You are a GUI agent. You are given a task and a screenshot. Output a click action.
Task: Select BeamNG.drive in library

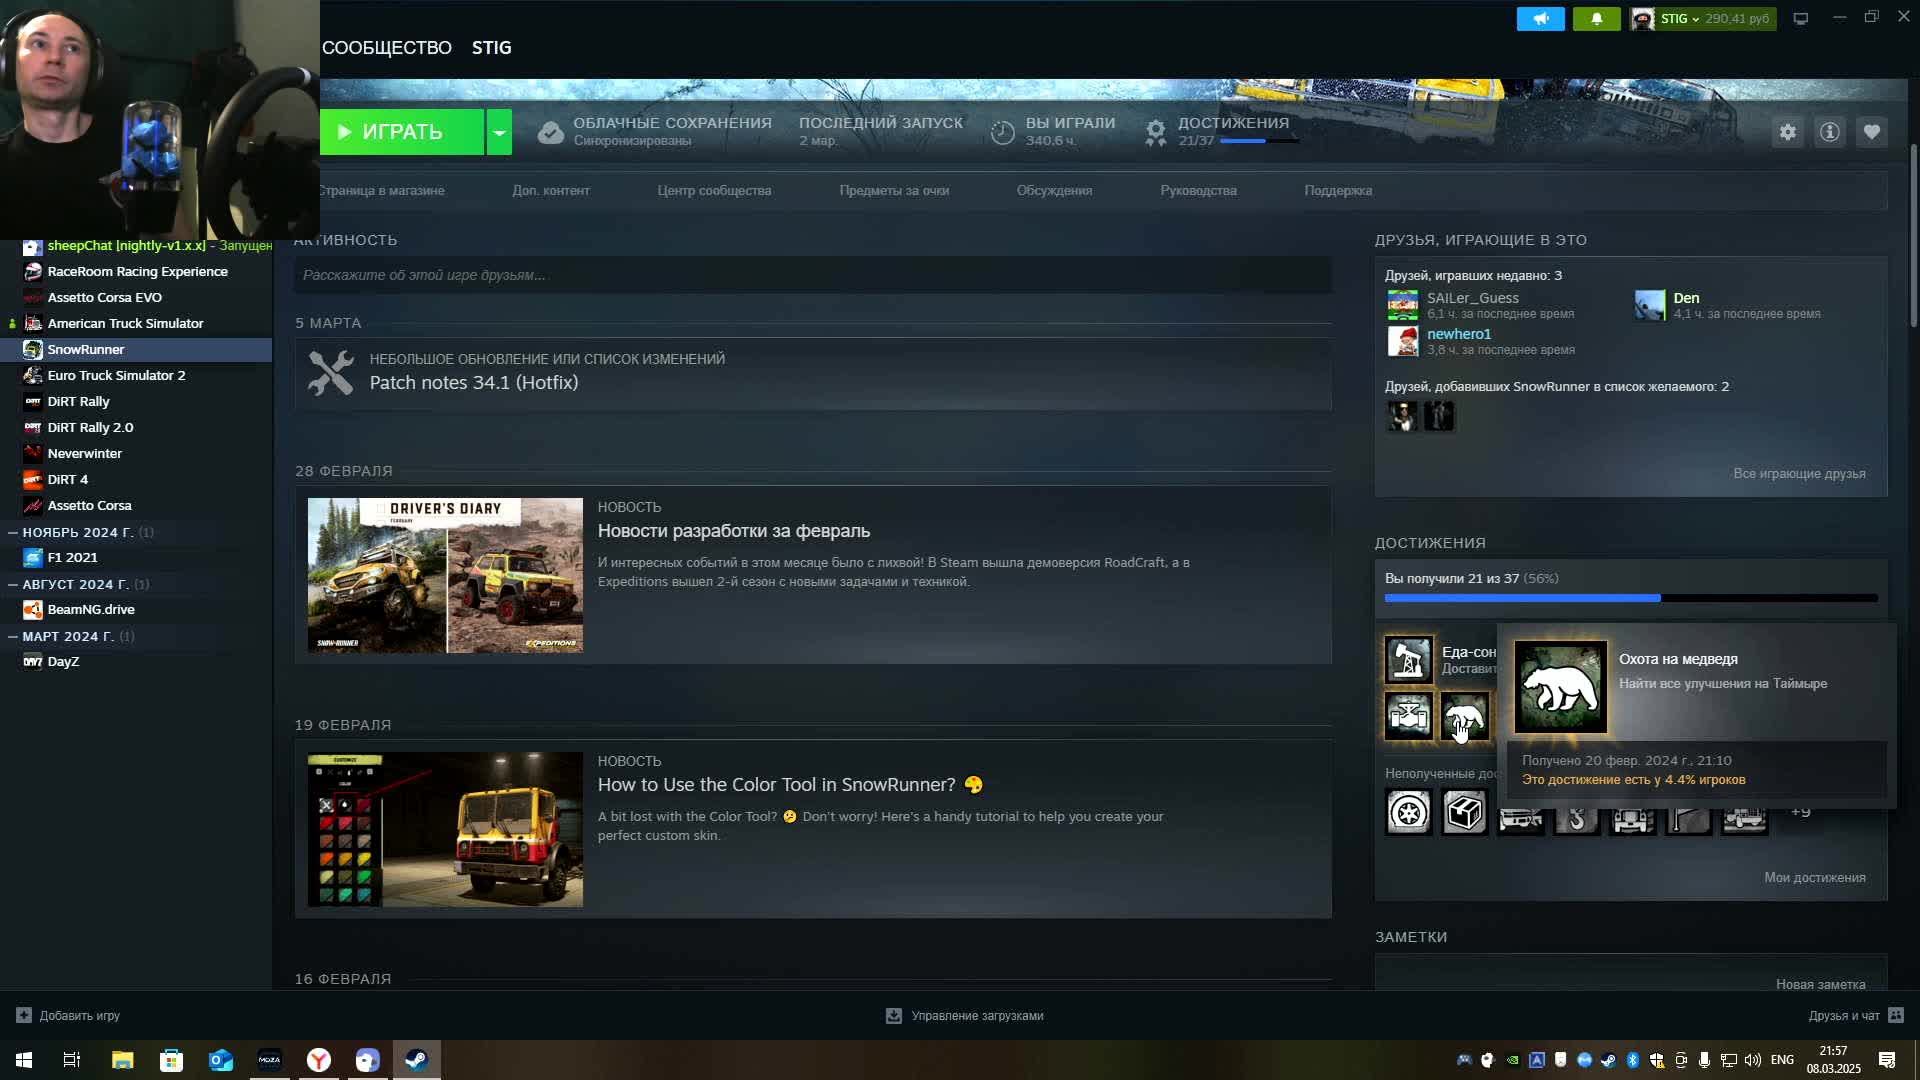pyautogui.click(x=136, y=609)
